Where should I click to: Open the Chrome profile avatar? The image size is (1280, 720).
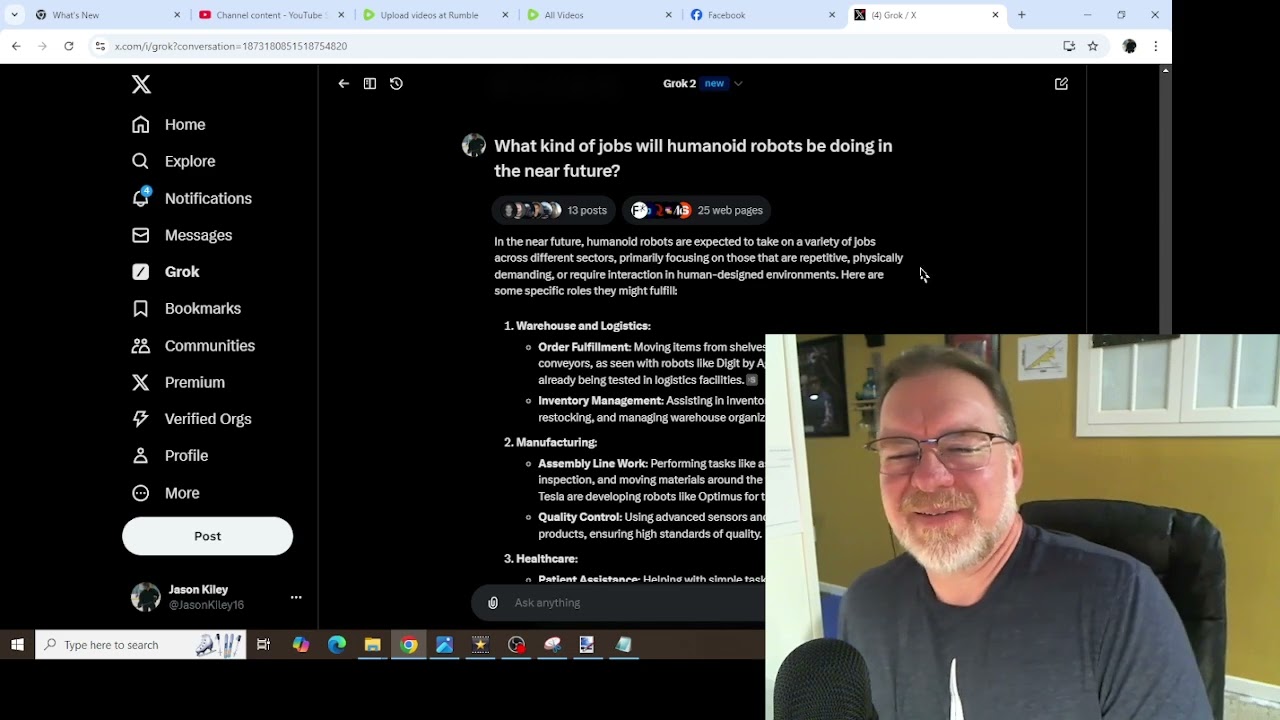click(1130, 46)
